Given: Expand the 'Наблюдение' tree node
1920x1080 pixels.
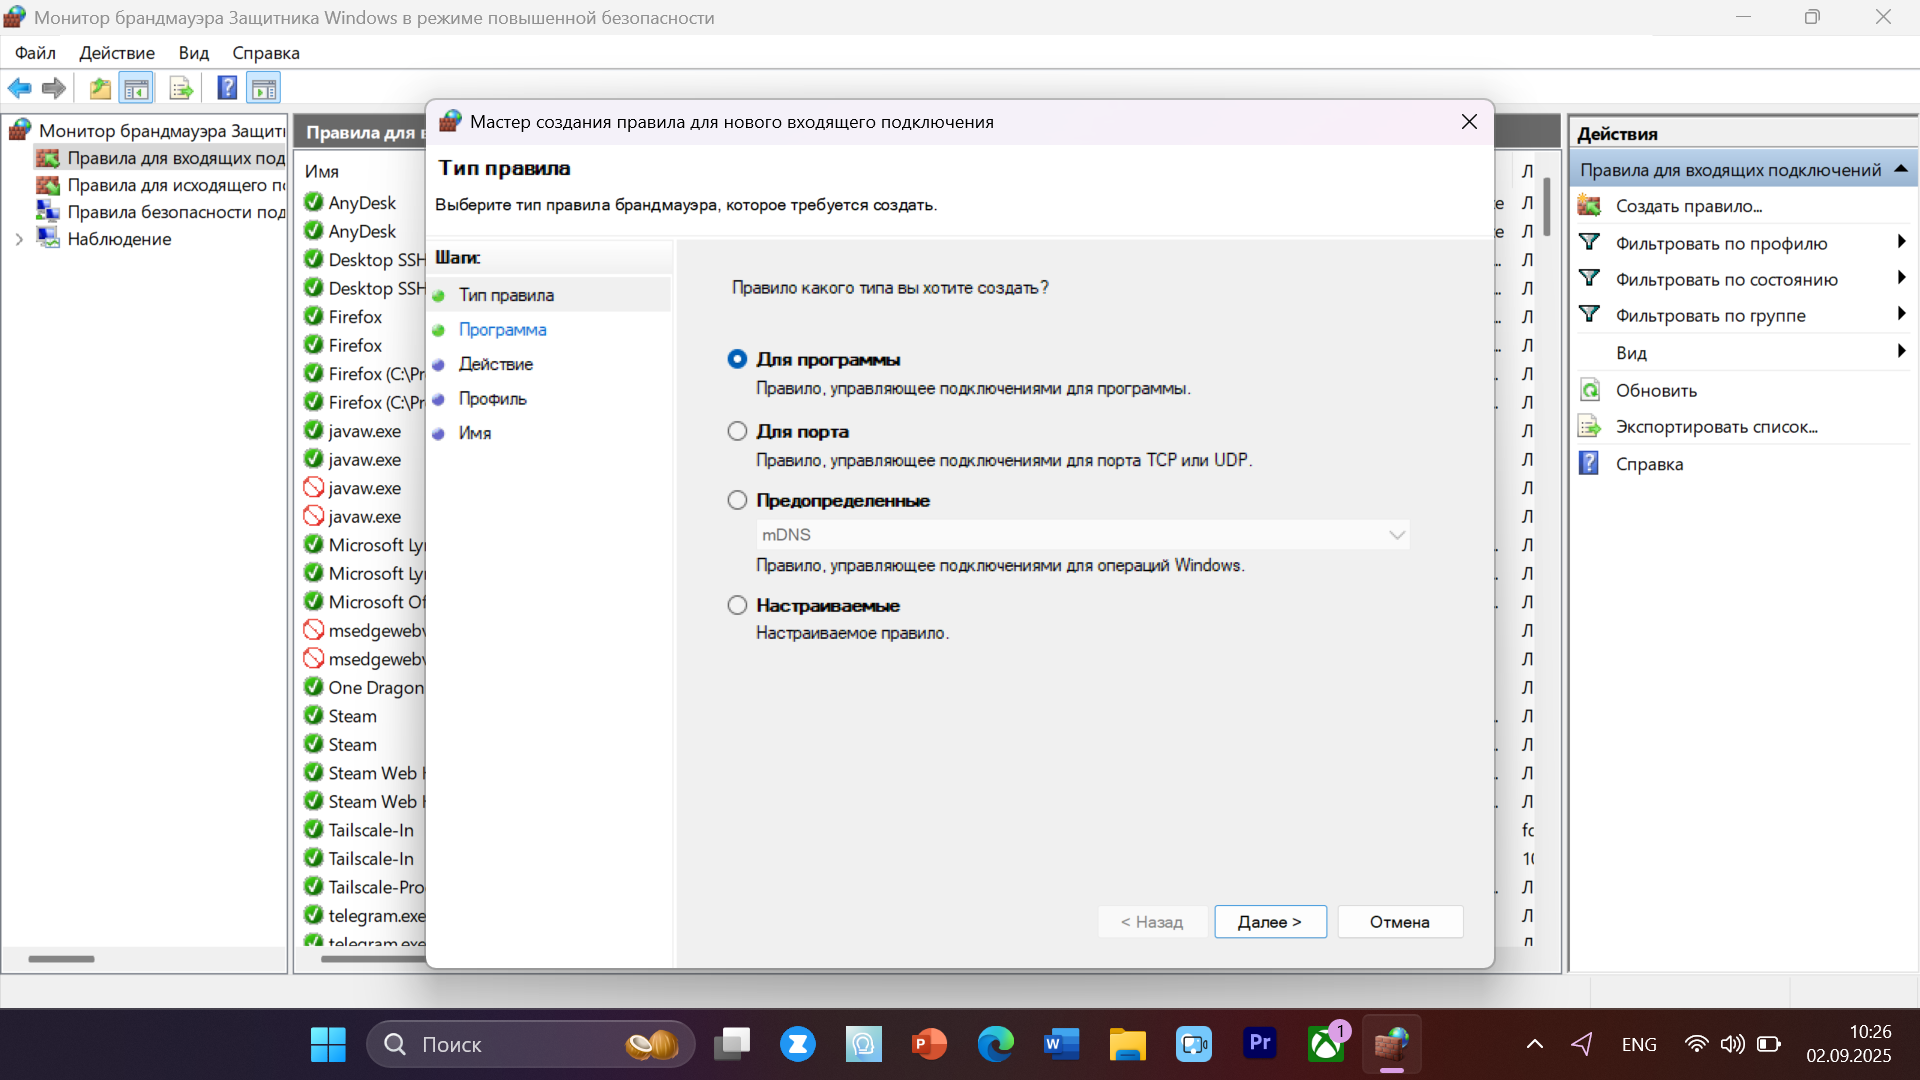Looking at the screenshot, I should coord(19,239).
